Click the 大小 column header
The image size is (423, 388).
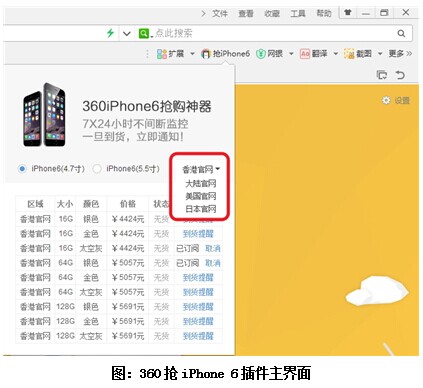[x=65, y=204]
